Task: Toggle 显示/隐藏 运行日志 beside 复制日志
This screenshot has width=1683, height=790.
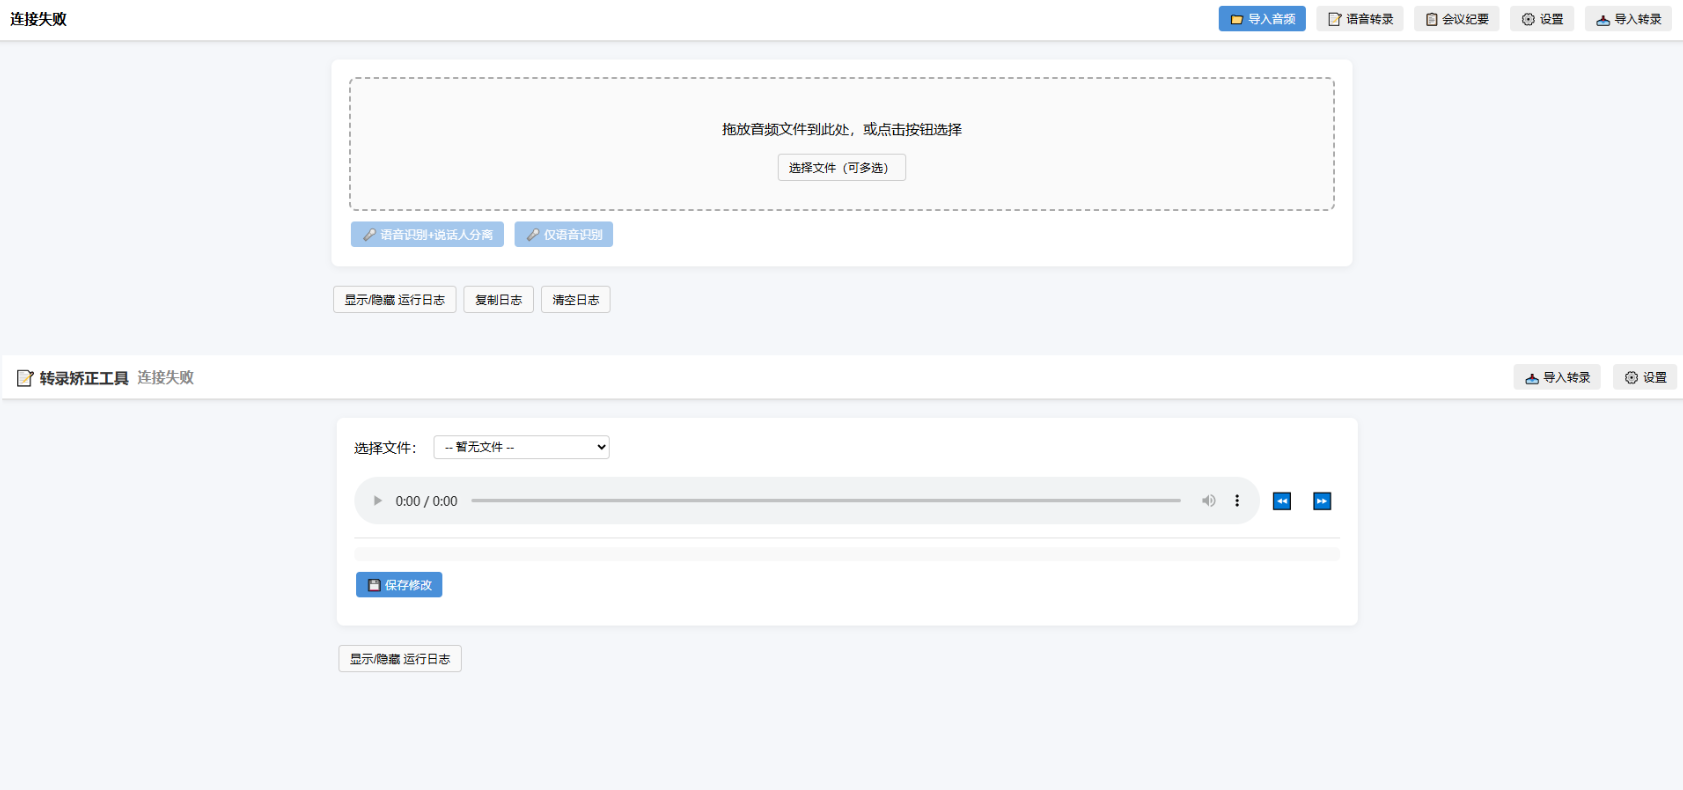Action: [x=395, y=300]
